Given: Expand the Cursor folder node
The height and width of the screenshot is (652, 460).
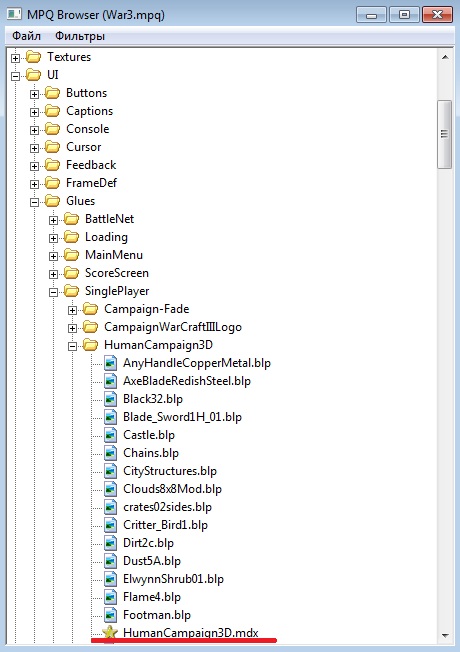Looking at the screenshot, I should pos(35,148).
